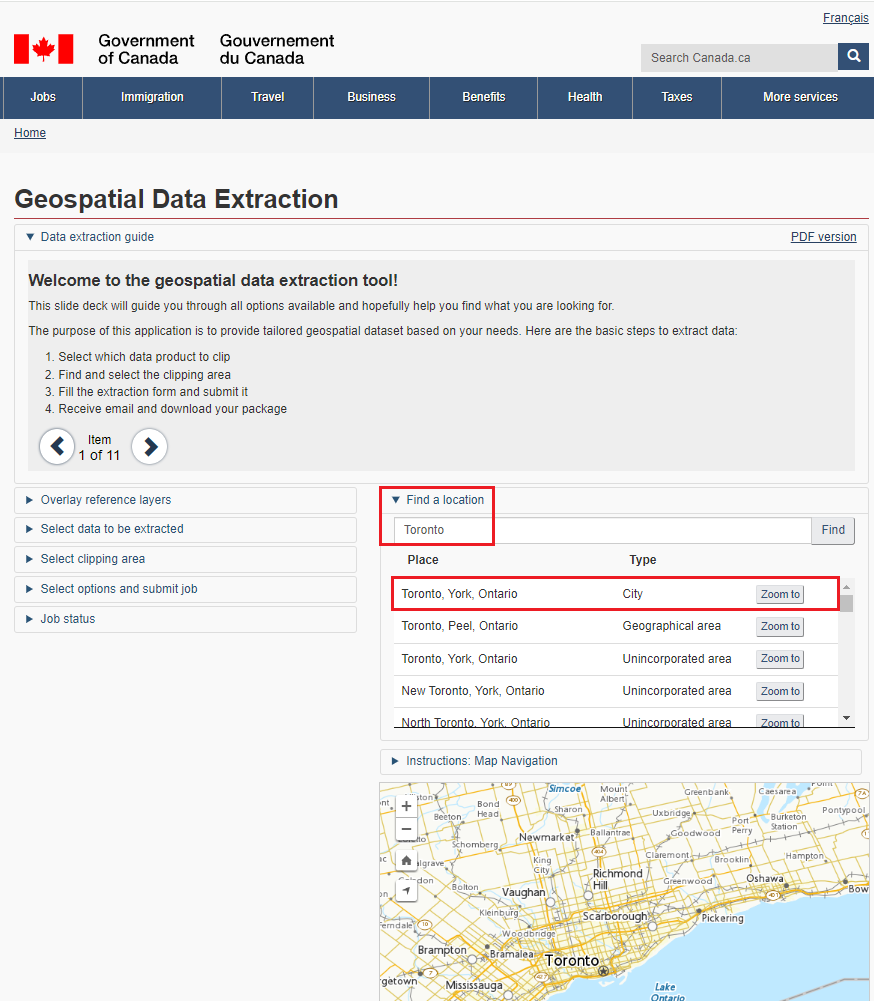
Task: Zoom in on the map with plus
Action: [x=407, y=806]
